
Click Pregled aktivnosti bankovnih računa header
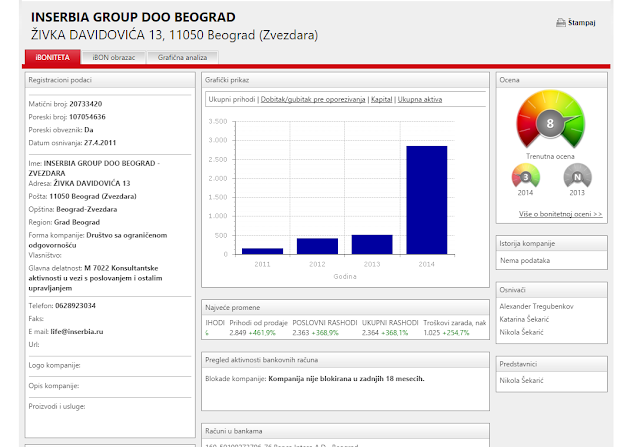coord(345,360)
